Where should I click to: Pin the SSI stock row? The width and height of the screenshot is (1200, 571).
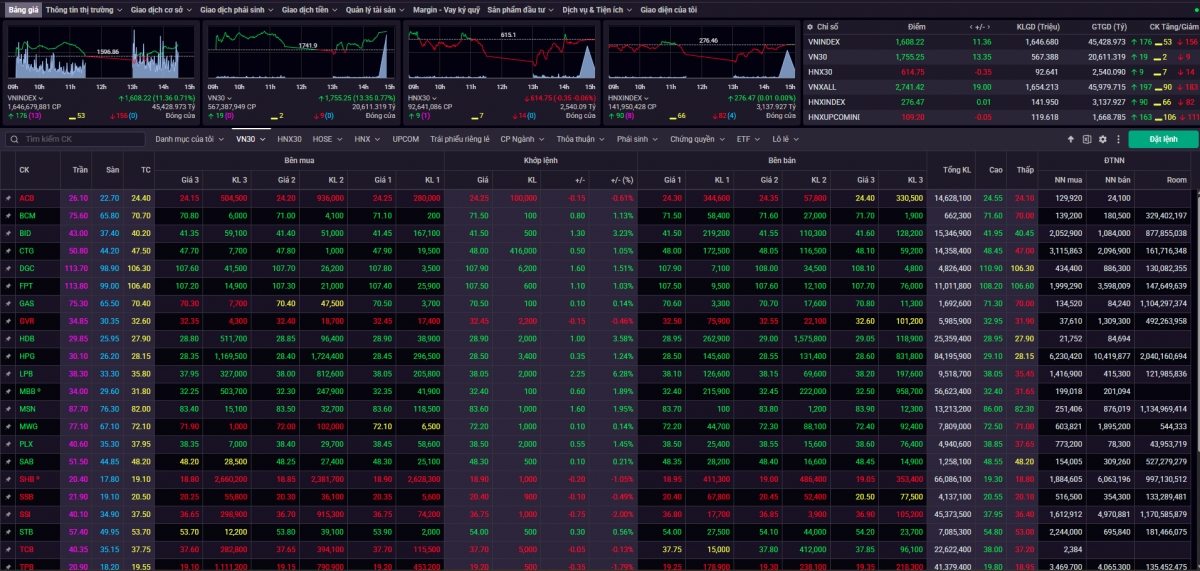pos(8,514)
